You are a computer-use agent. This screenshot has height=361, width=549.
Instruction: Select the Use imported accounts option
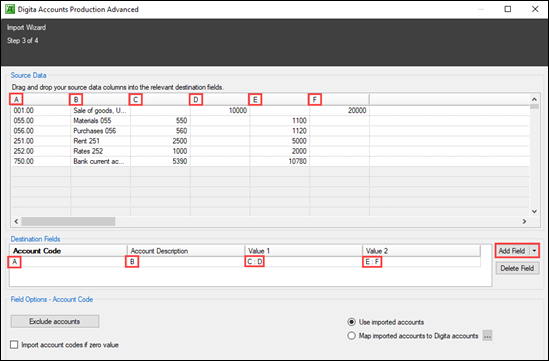(351, 322)
